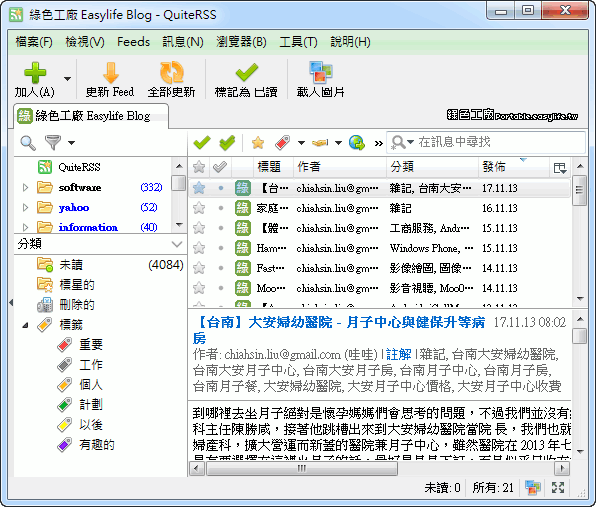Click the column chooser icon in news header
Viewport: 596px width, 507px height.
click(560, 168)
